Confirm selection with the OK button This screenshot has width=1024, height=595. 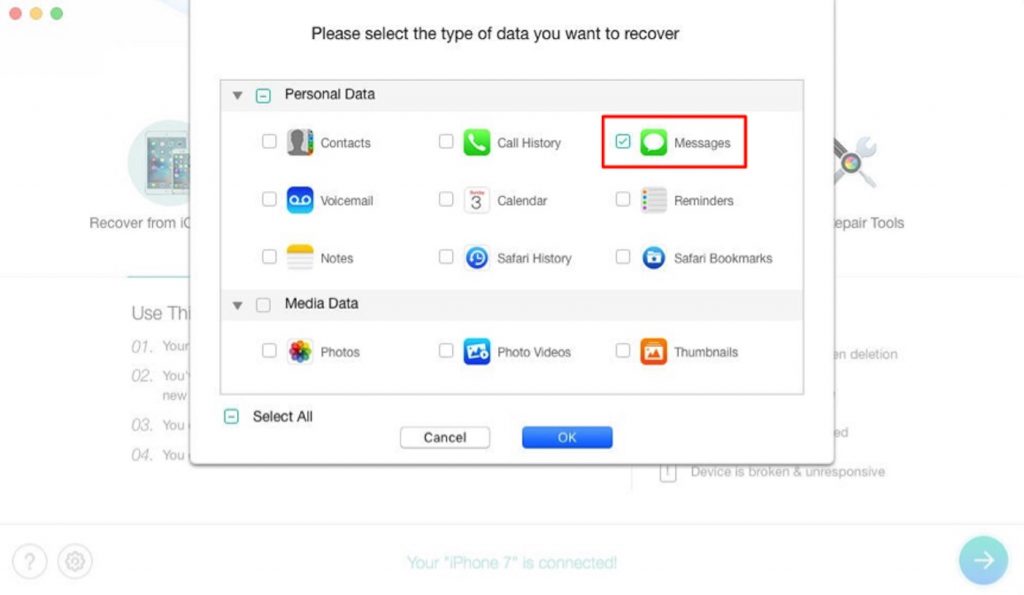pyautogui.click(x=567, y=438)
